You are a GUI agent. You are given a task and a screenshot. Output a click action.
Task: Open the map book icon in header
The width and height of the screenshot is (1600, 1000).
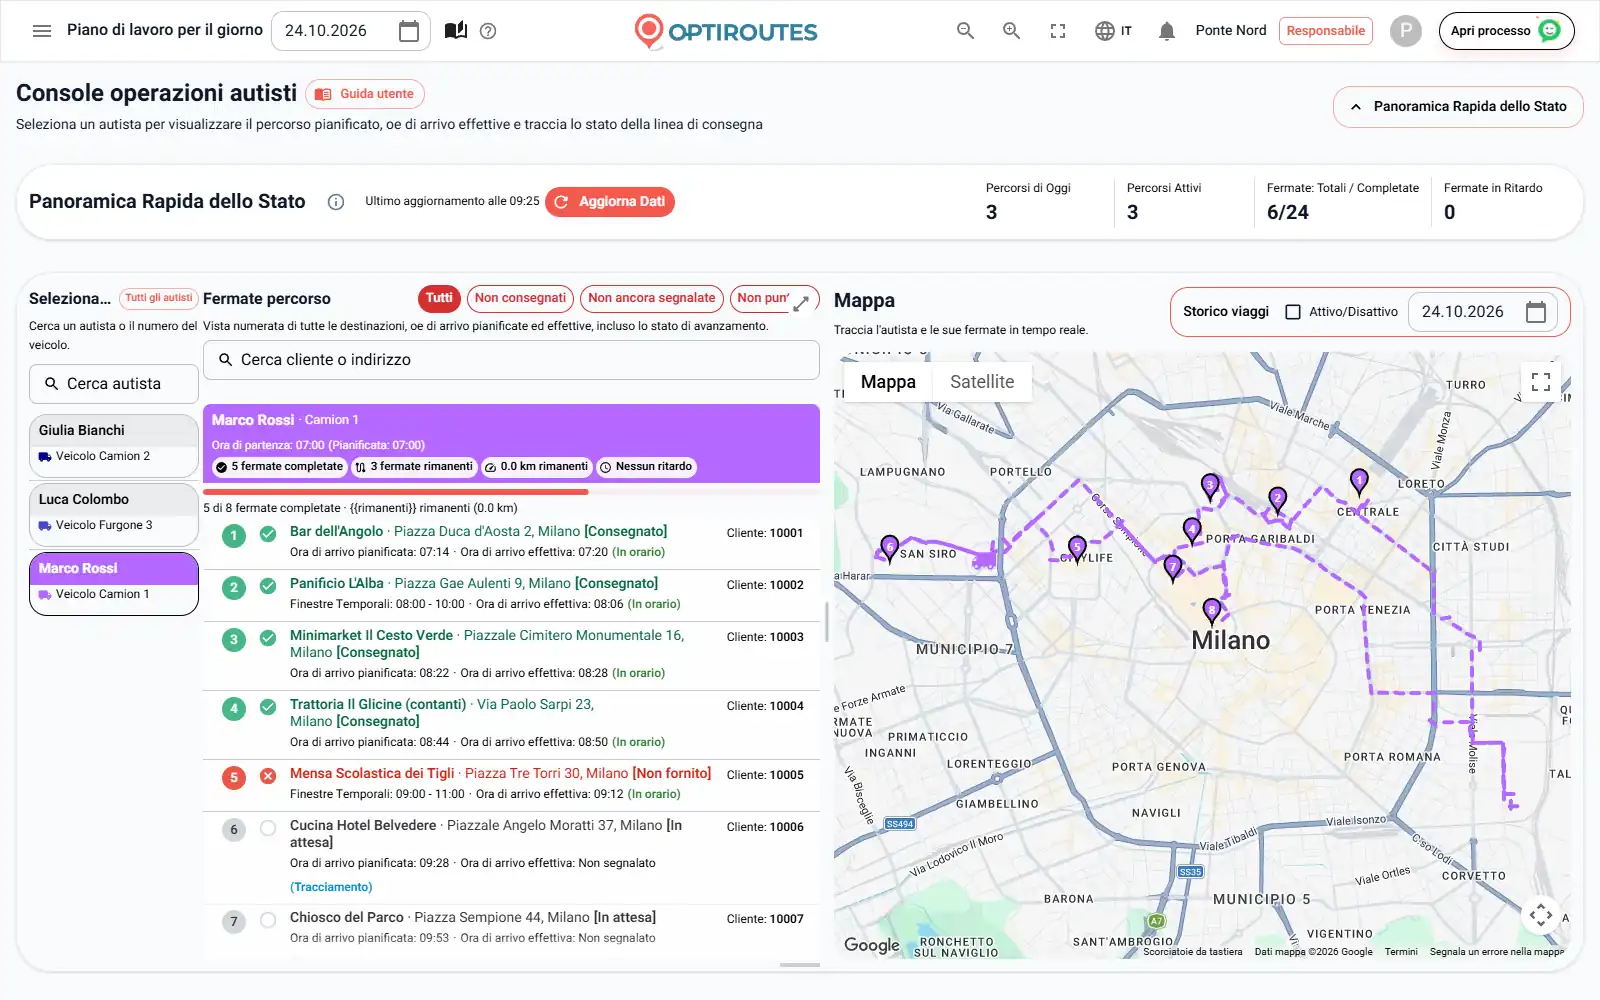click(456, 31)
